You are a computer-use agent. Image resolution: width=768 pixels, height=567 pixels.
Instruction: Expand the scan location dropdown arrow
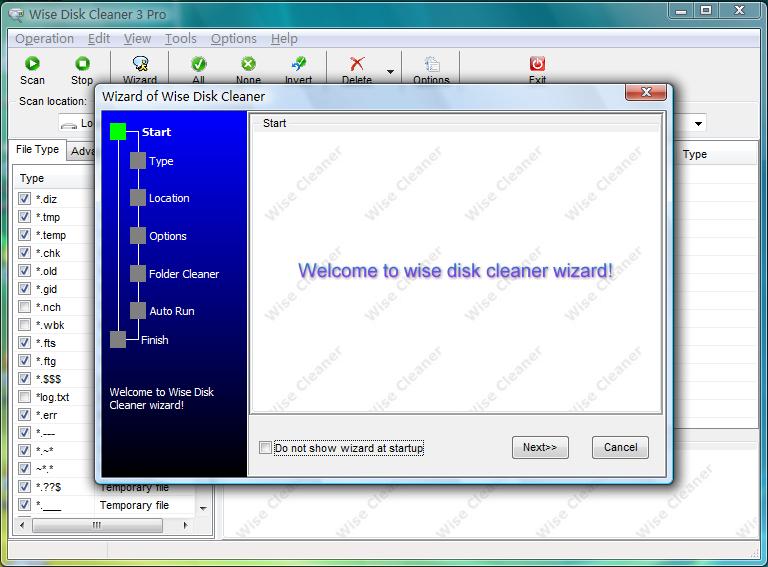pyautogui.click(x=698, y=123)
